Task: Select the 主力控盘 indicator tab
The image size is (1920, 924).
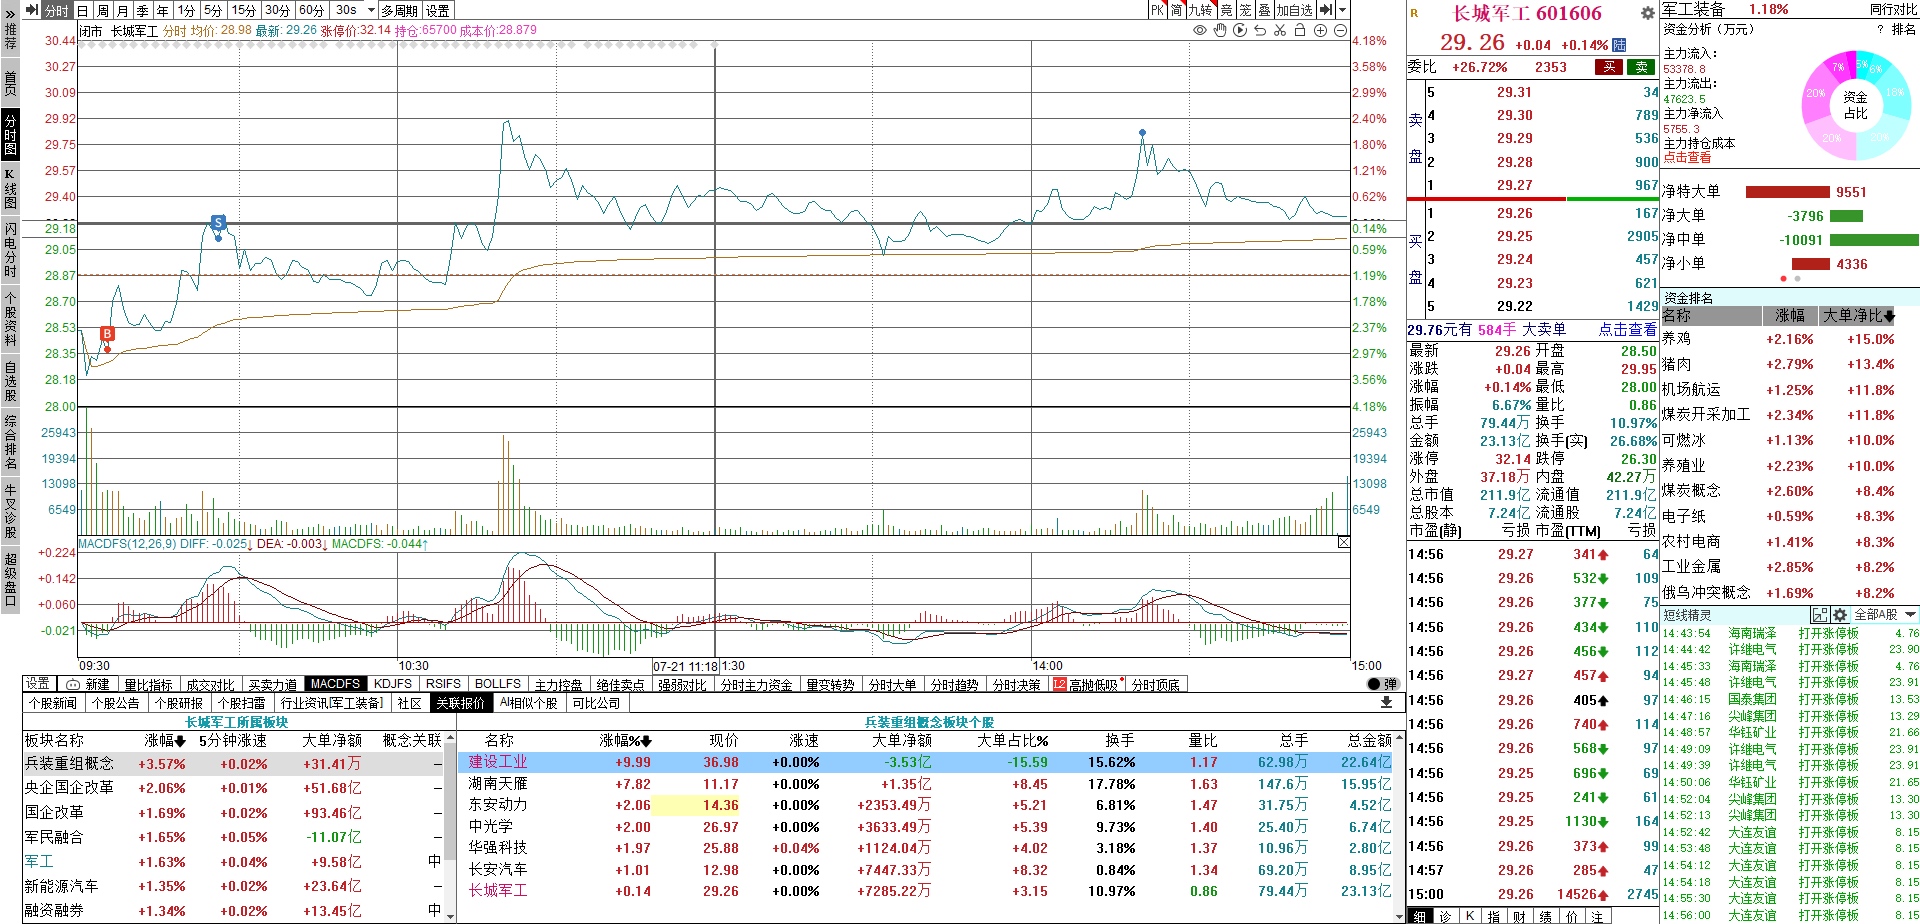Action: (x=558, y=685)
